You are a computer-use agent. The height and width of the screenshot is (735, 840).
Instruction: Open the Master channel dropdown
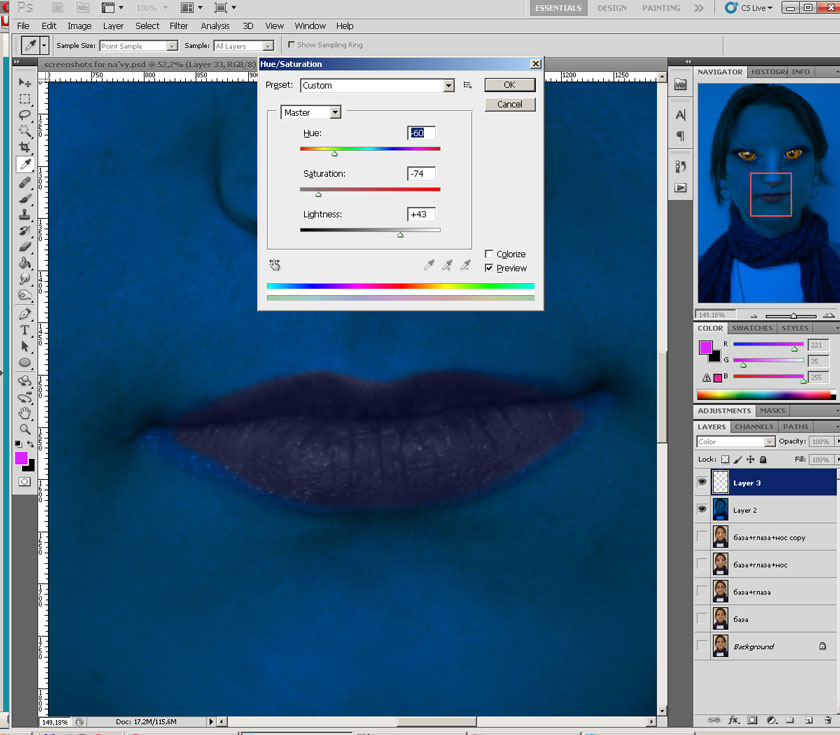335,113
